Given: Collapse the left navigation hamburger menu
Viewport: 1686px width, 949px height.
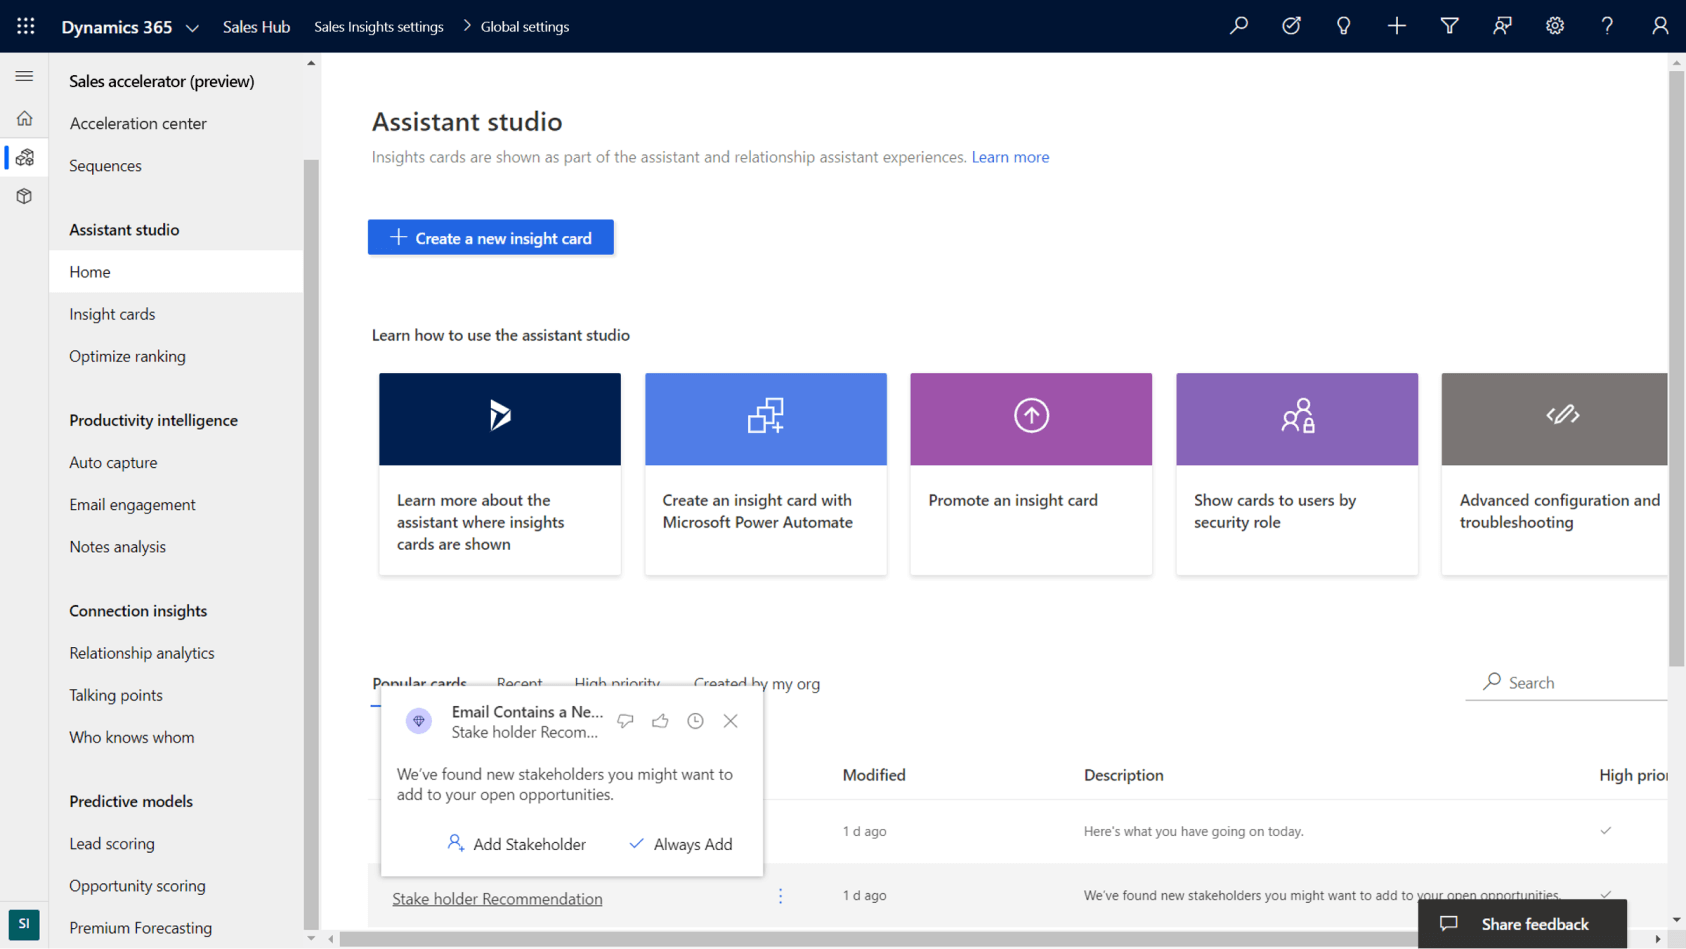Looking at the screenshot, I should [x=24, y=76].
